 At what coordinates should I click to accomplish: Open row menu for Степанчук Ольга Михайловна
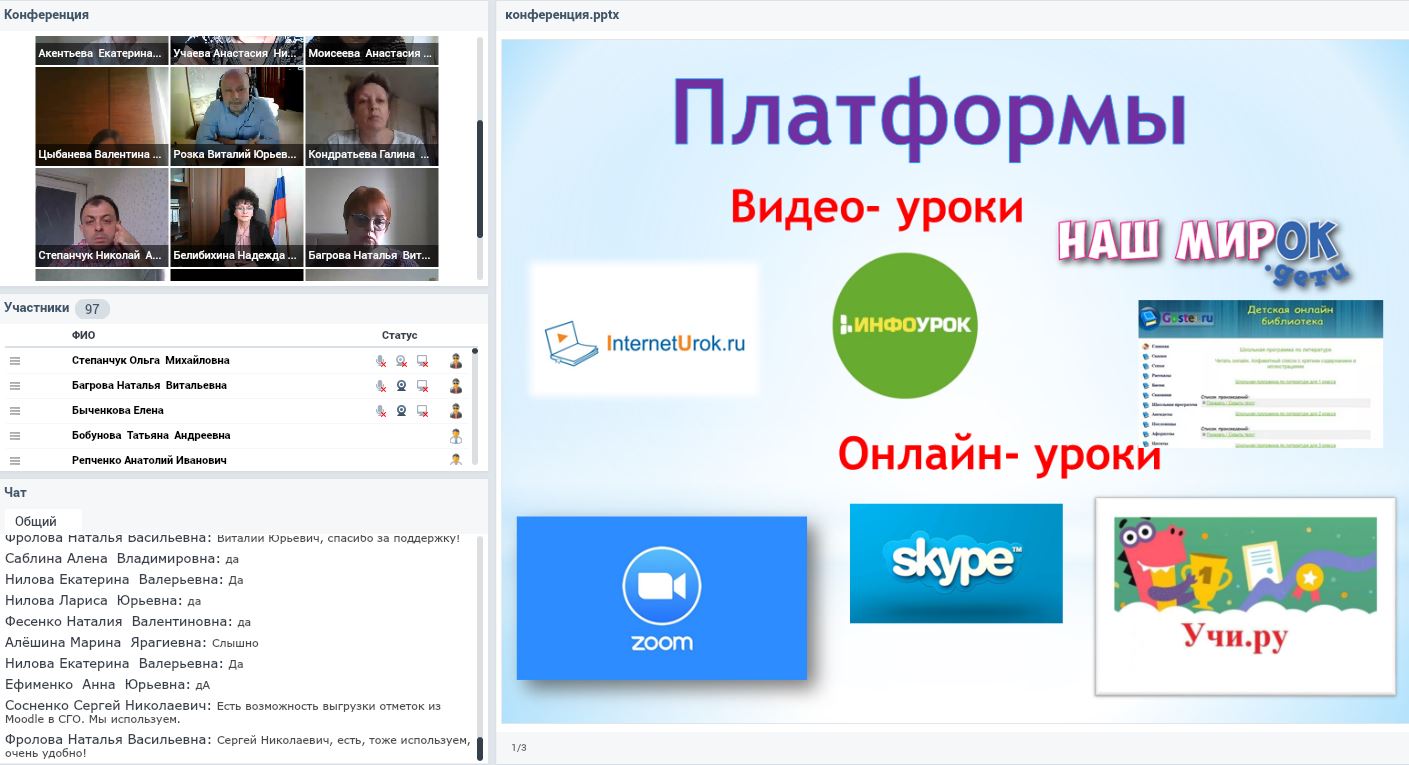click(x=15, y=361)
